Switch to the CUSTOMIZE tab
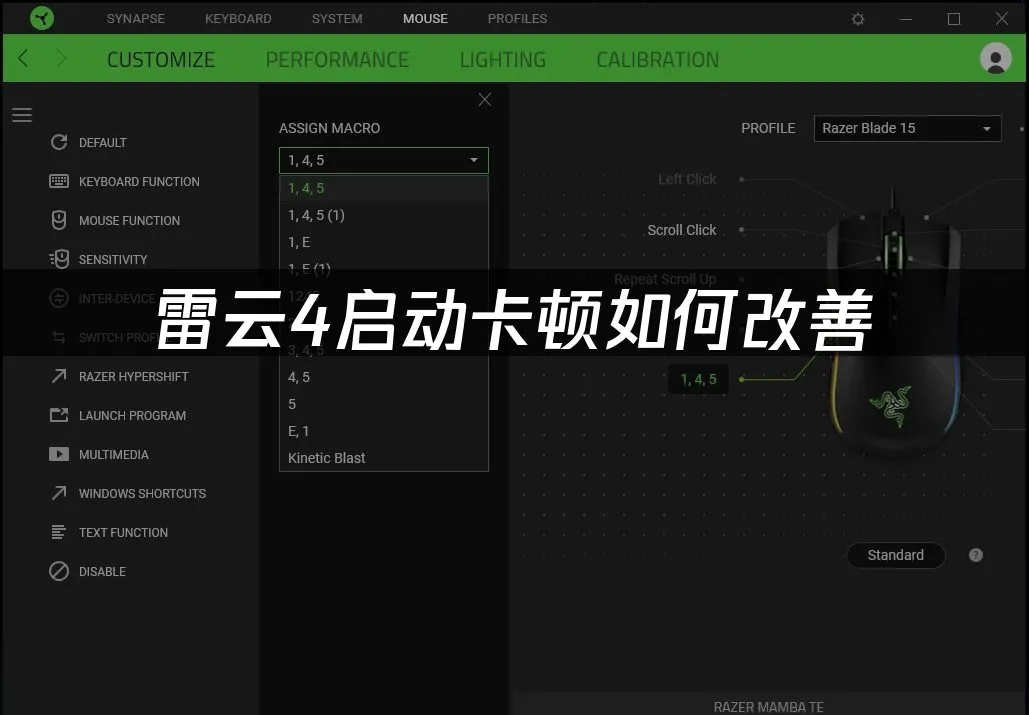The image size is (1029, 715). tap(161, 60)
